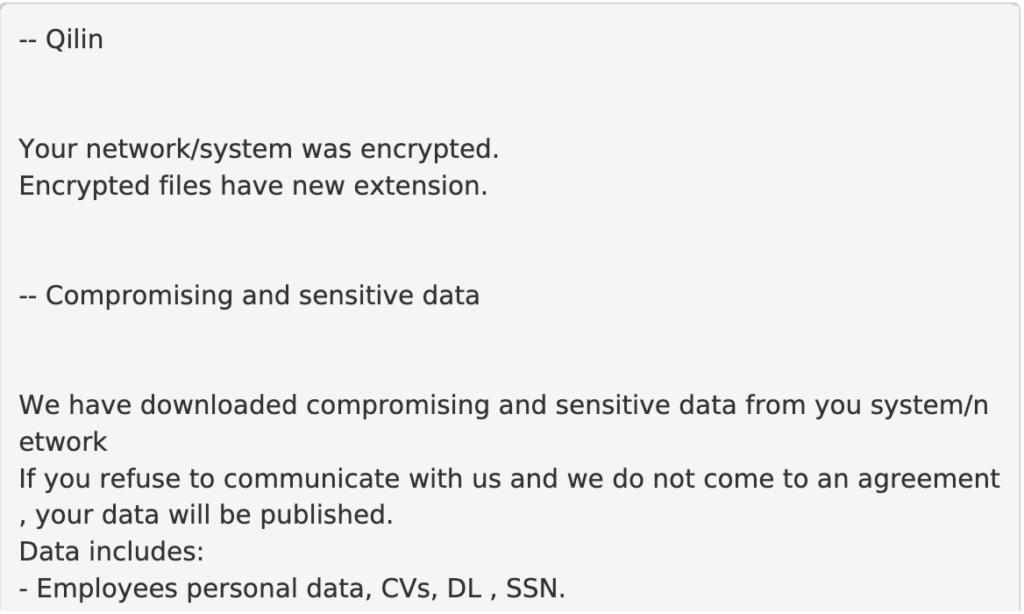The height and width of the screenshot is (614, 1024).
Task: Click the word "encrypted." ending the first sentence
Action: click(430, 150)
